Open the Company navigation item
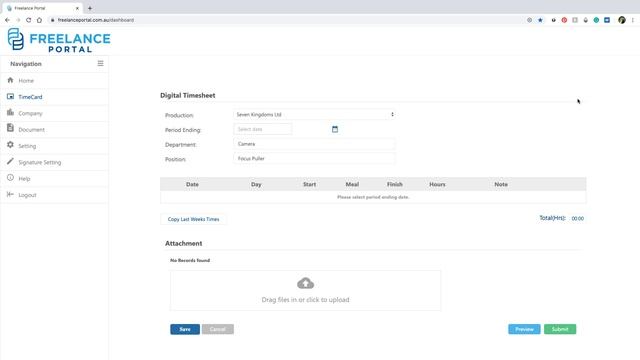640x360 pixels. (54, 113)
